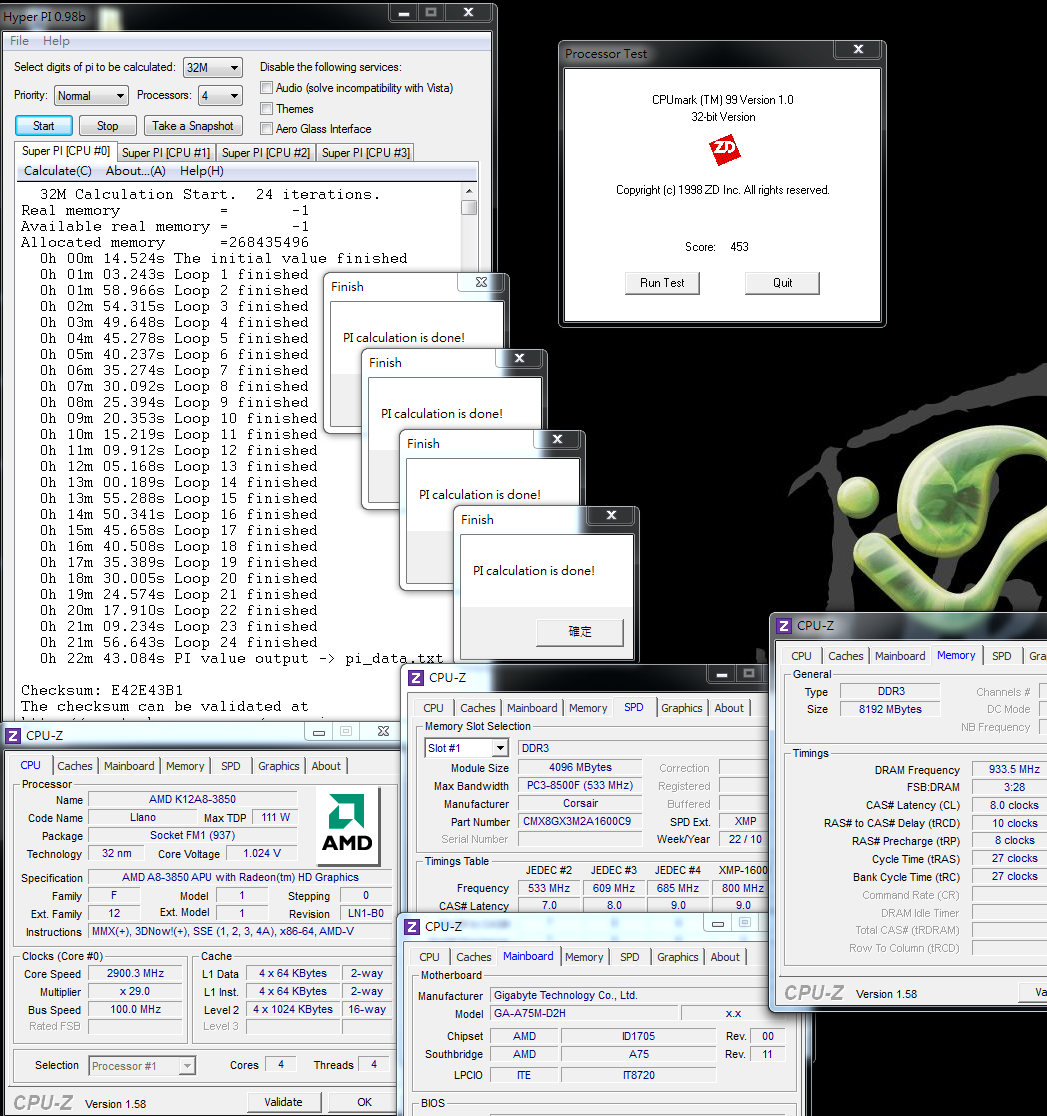Click Quit in Processor Test
The height and width of the screenshot is (1116, 1047).
(782, 283)
